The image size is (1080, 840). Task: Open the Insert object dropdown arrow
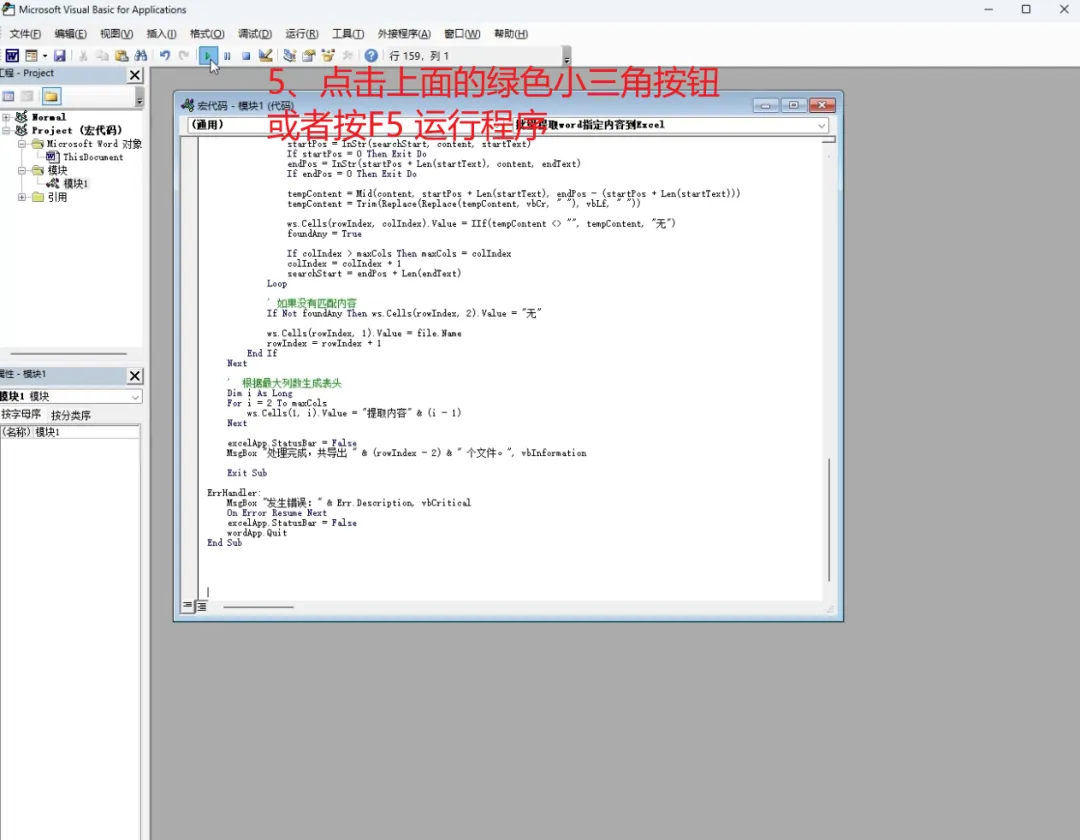pos(45,56)
